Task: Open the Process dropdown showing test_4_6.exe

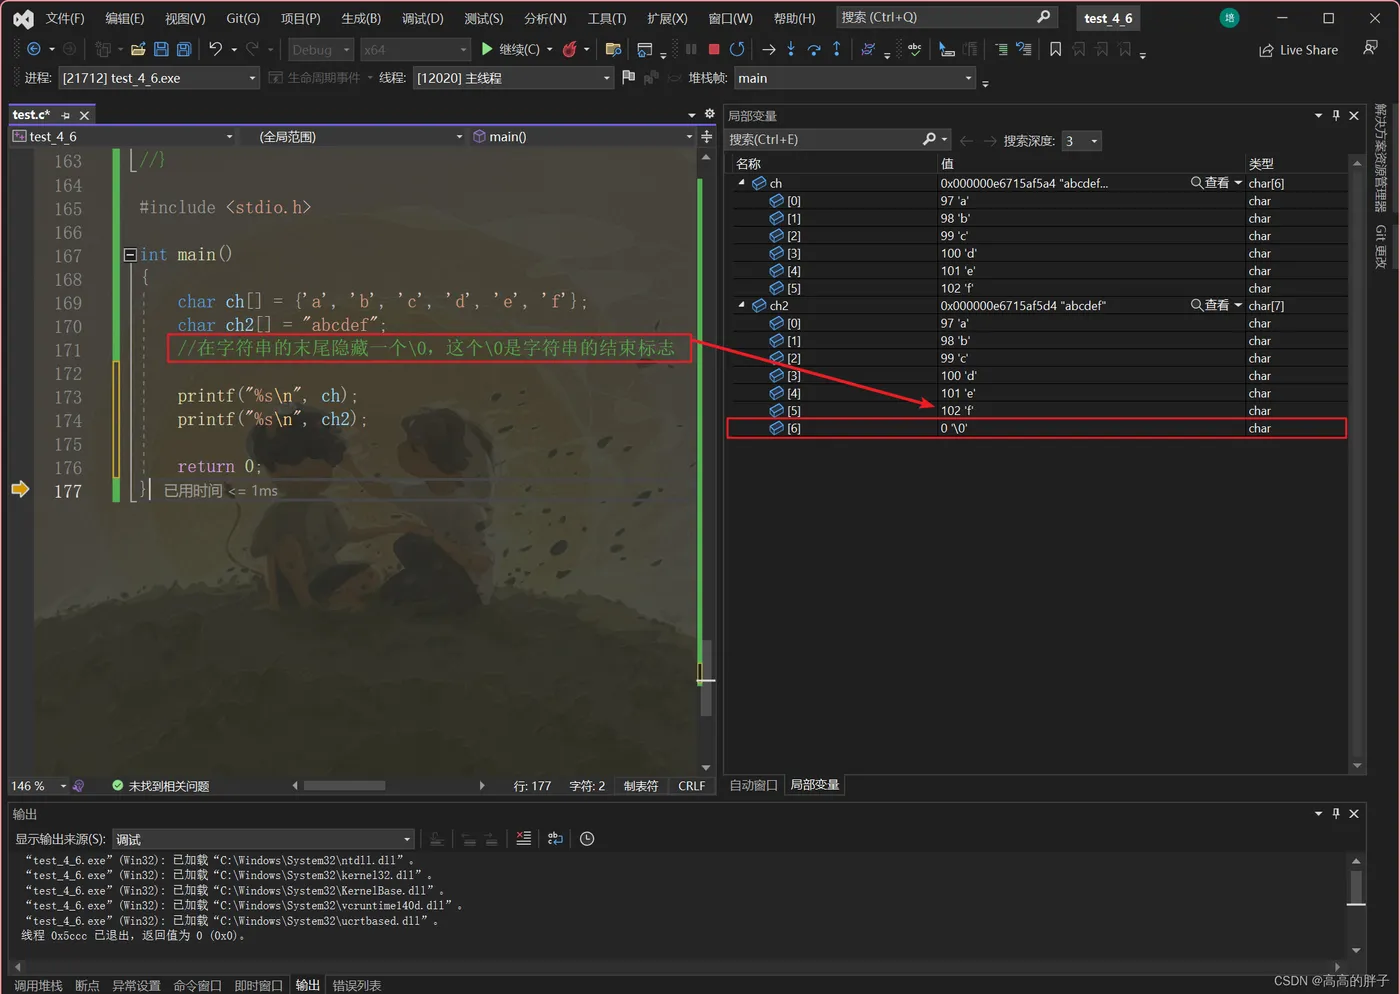Action: pos(159,78)
